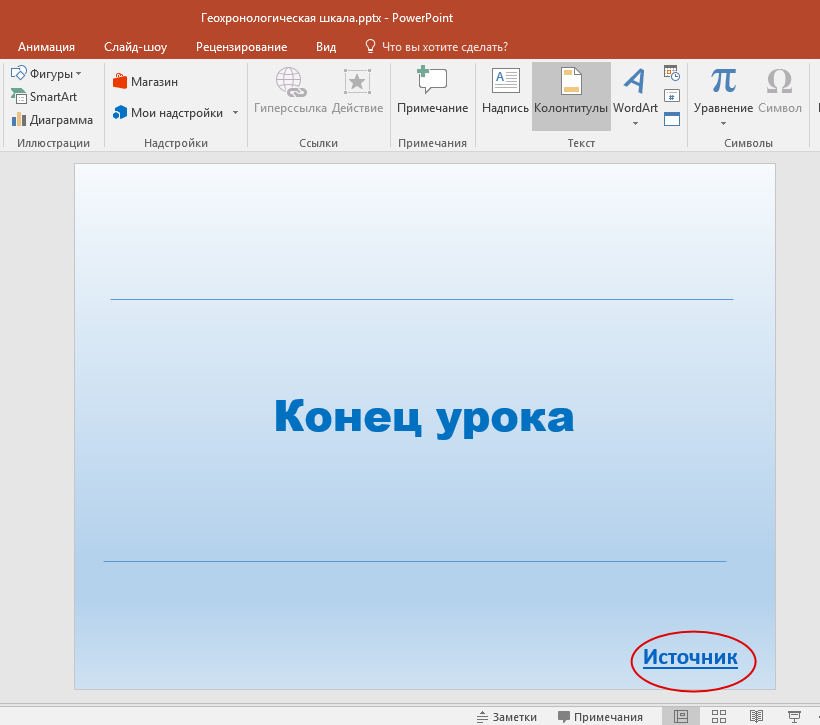The image size is (820, 725).
Task: Start the slide show from status bar
Action: [794, 716]
